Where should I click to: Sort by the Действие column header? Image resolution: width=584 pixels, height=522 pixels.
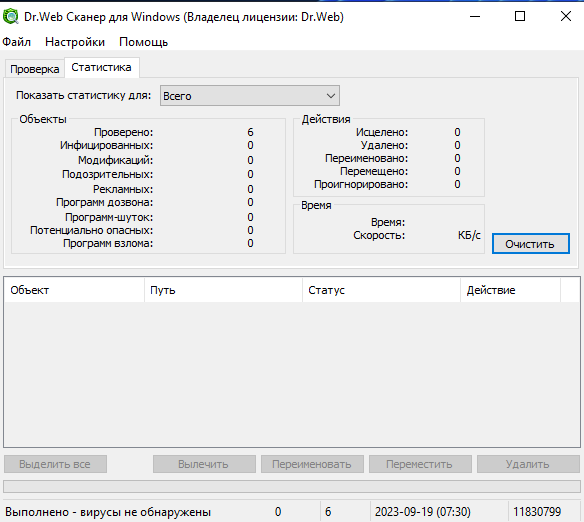coord(510,290)
